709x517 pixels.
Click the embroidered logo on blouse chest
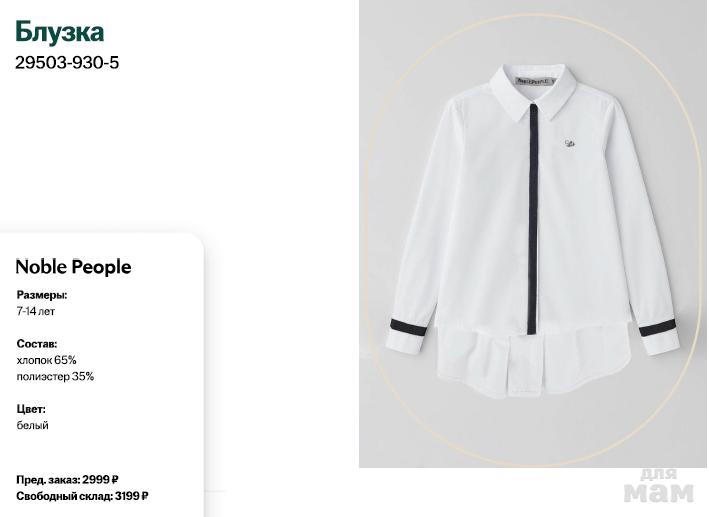click(x=570, y=144)
